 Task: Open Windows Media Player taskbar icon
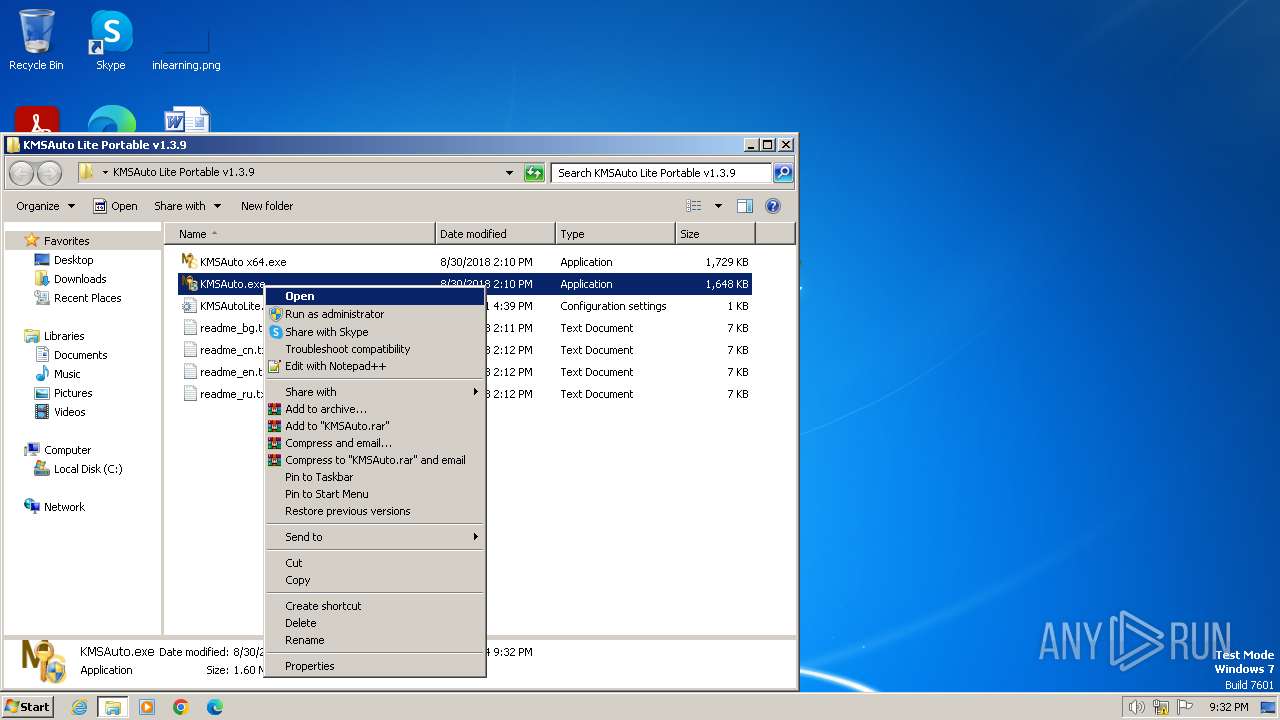click(147, 707)
